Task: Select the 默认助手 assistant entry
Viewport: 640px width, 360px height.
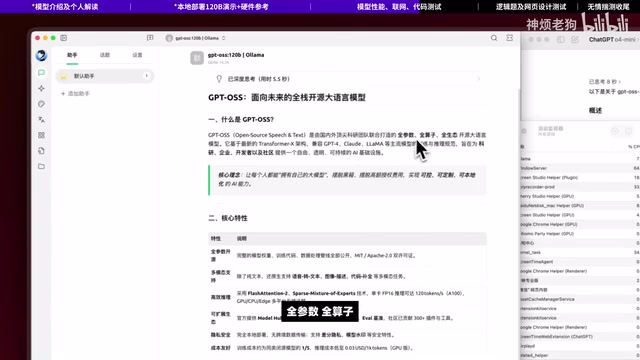Action: (x=104, y=76)
